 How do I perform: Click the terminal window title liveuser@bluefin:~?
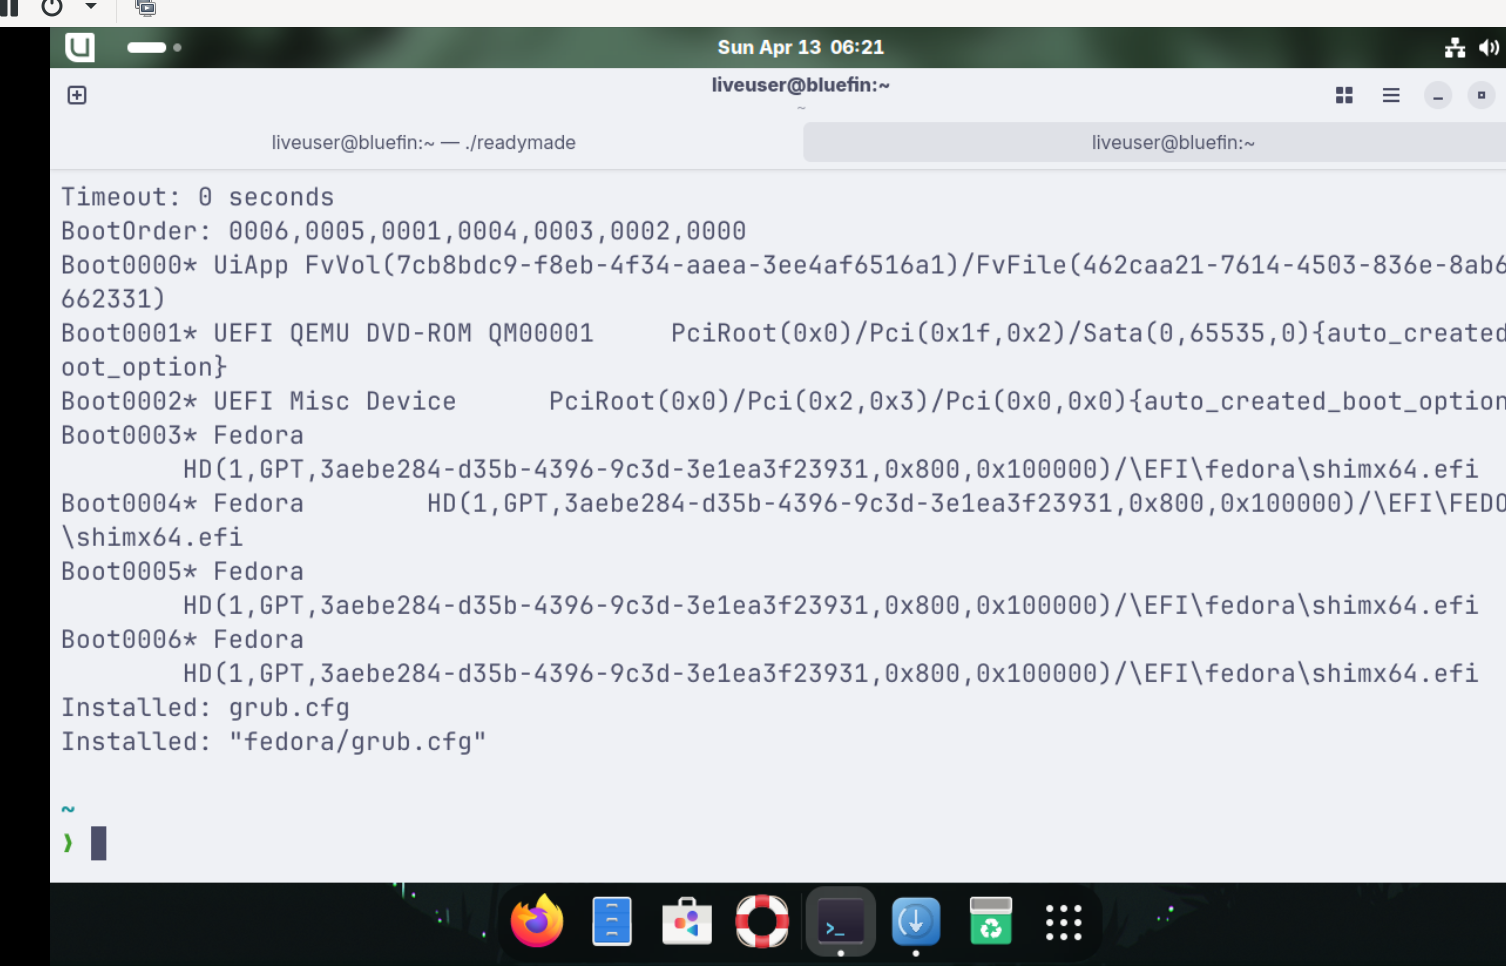coord(801,85)
